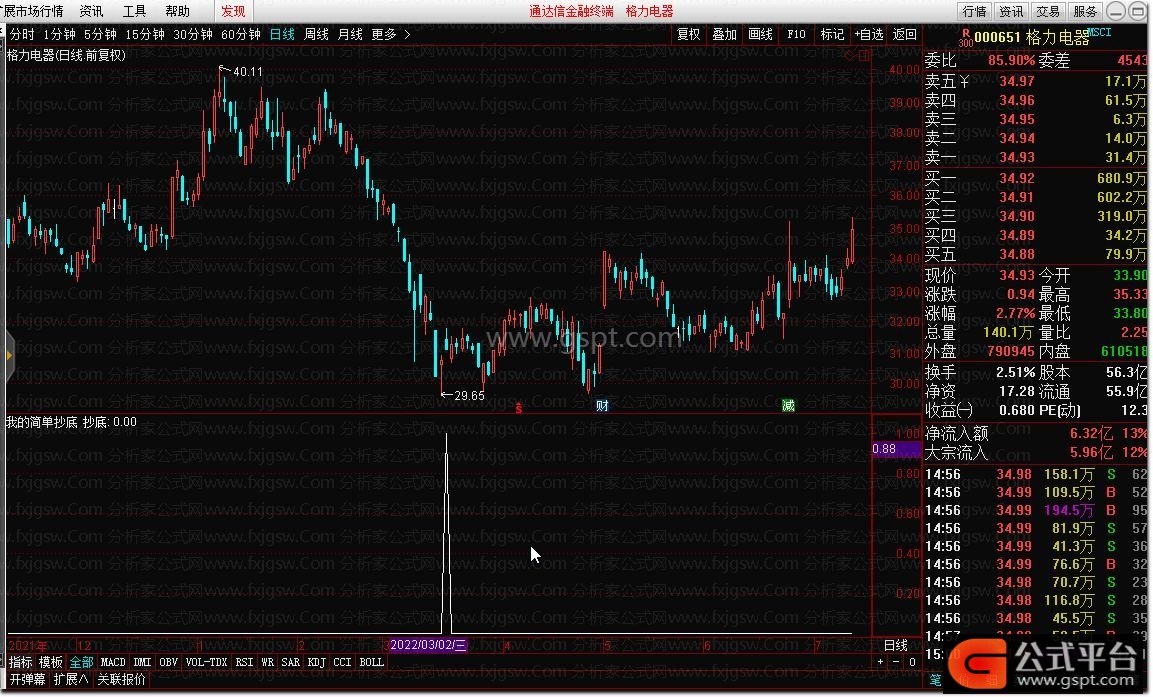Click the 服务 service button
The image size is (1153, 697).
[1085, 11]
